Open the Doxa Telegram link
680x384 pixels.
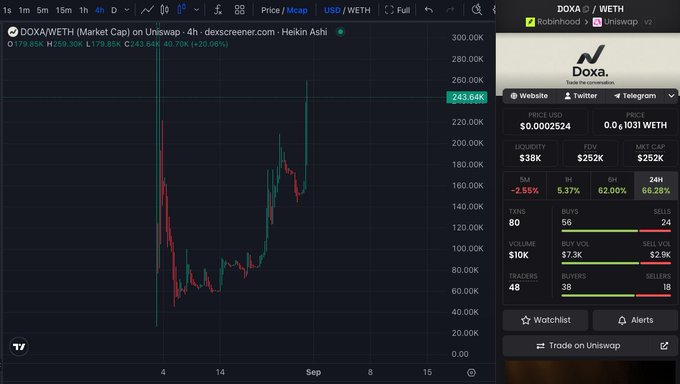[x=634, y=96]
